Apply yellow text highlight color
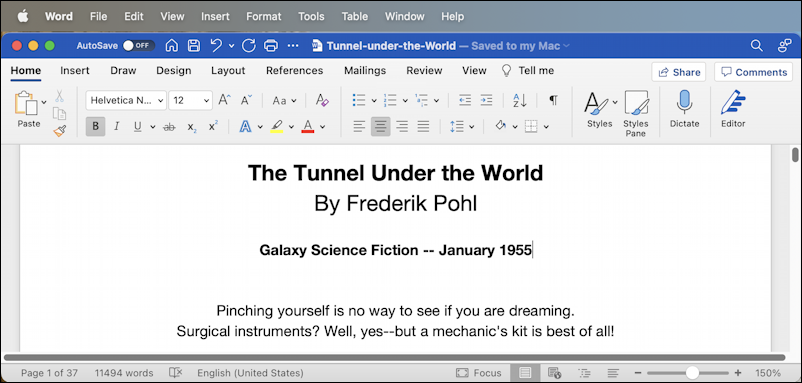This screenshot has width=802, height=383. (x=277, y=127)
